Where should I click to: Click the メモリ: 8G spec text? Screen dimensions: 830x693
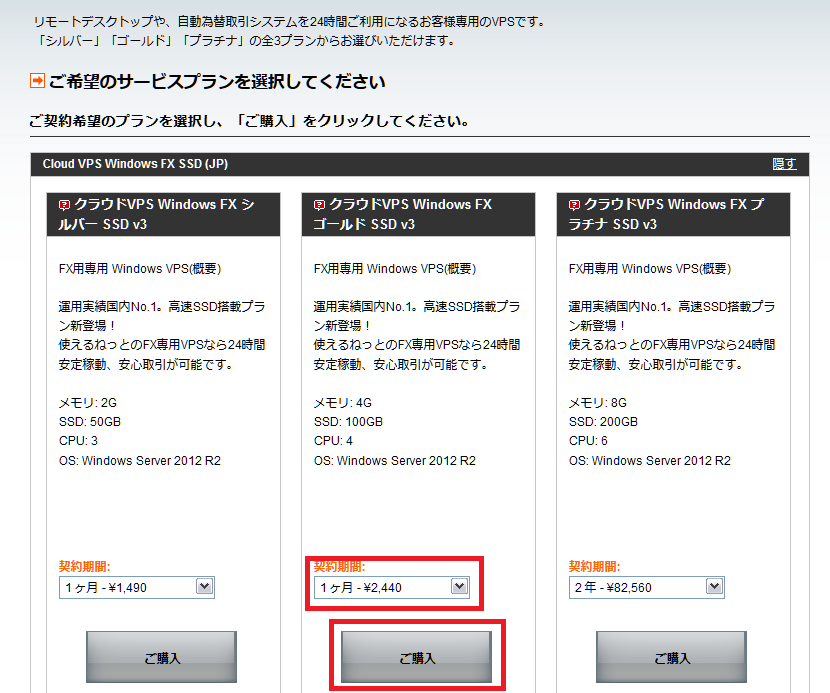(x=598, y=403)
